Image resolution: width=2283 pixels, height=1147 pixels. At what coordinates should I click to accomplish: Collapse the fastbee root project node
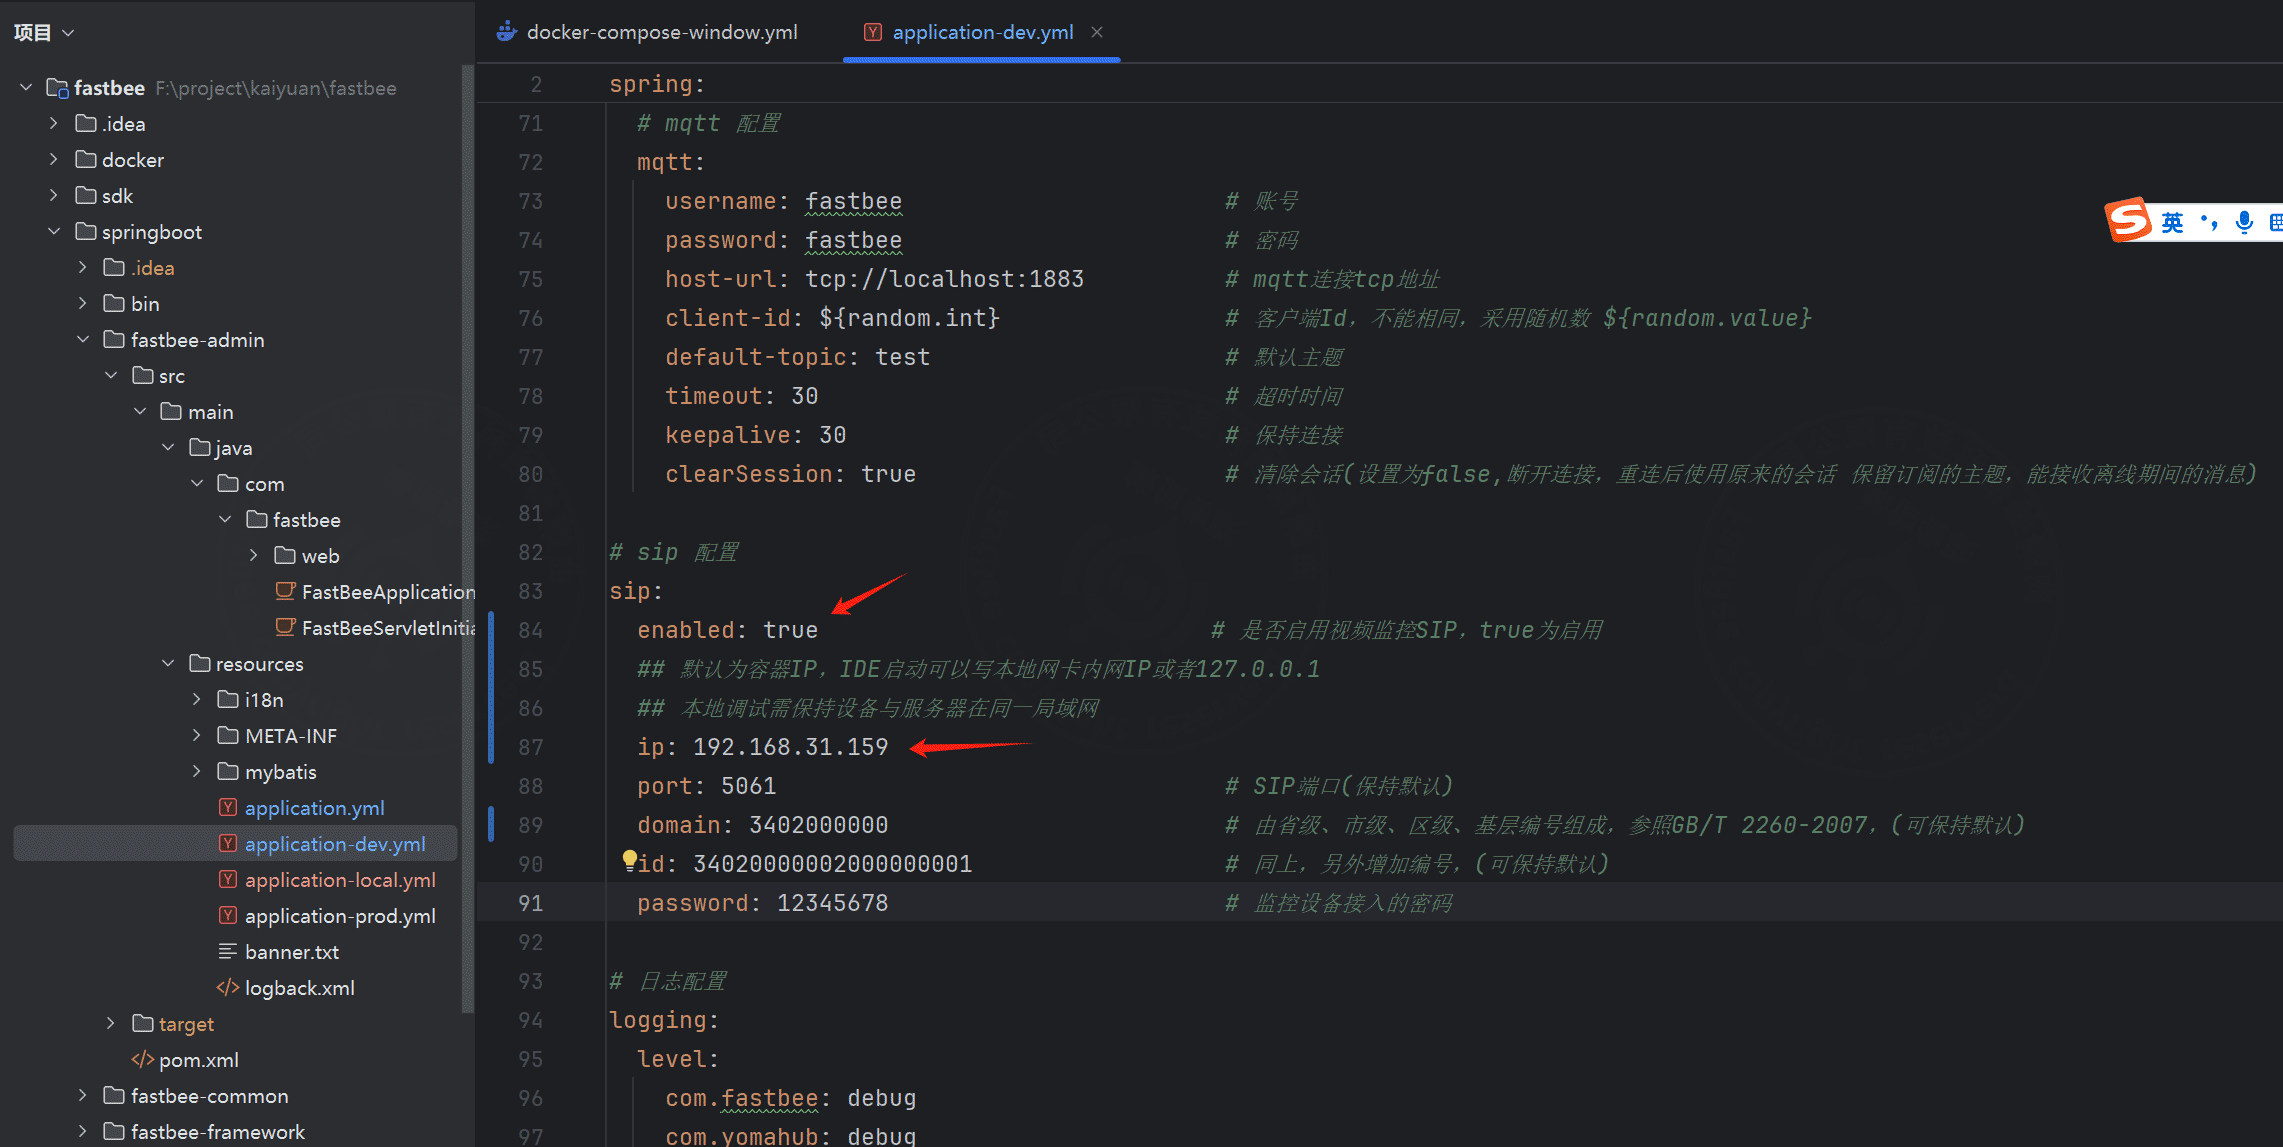pos(26,88)
